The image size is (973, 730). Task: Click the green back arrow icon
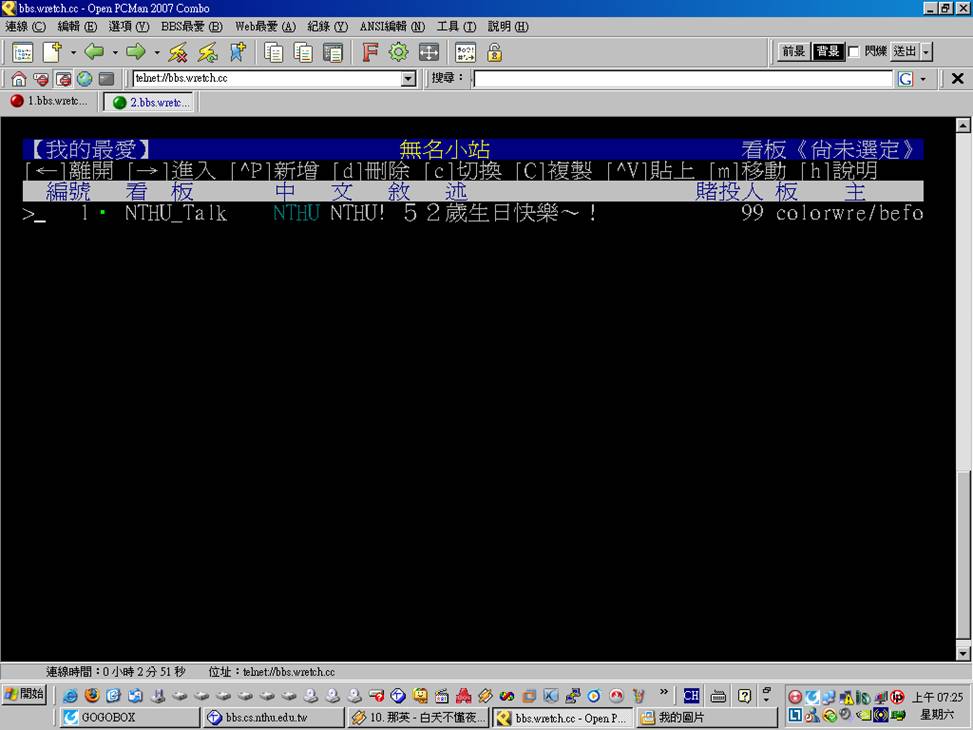pyautogui.click(x=94, y=52)
